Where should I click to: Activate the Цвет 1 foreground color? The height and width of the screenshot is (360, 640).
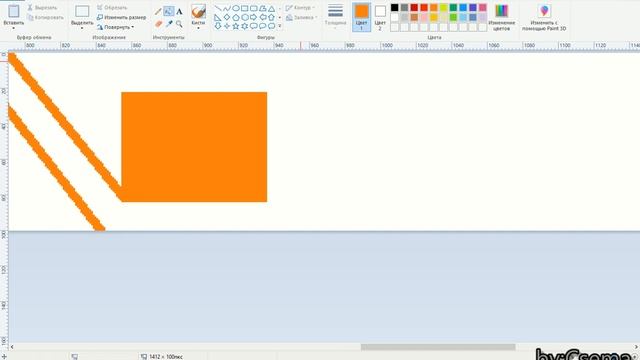click(x=361, y=17)
